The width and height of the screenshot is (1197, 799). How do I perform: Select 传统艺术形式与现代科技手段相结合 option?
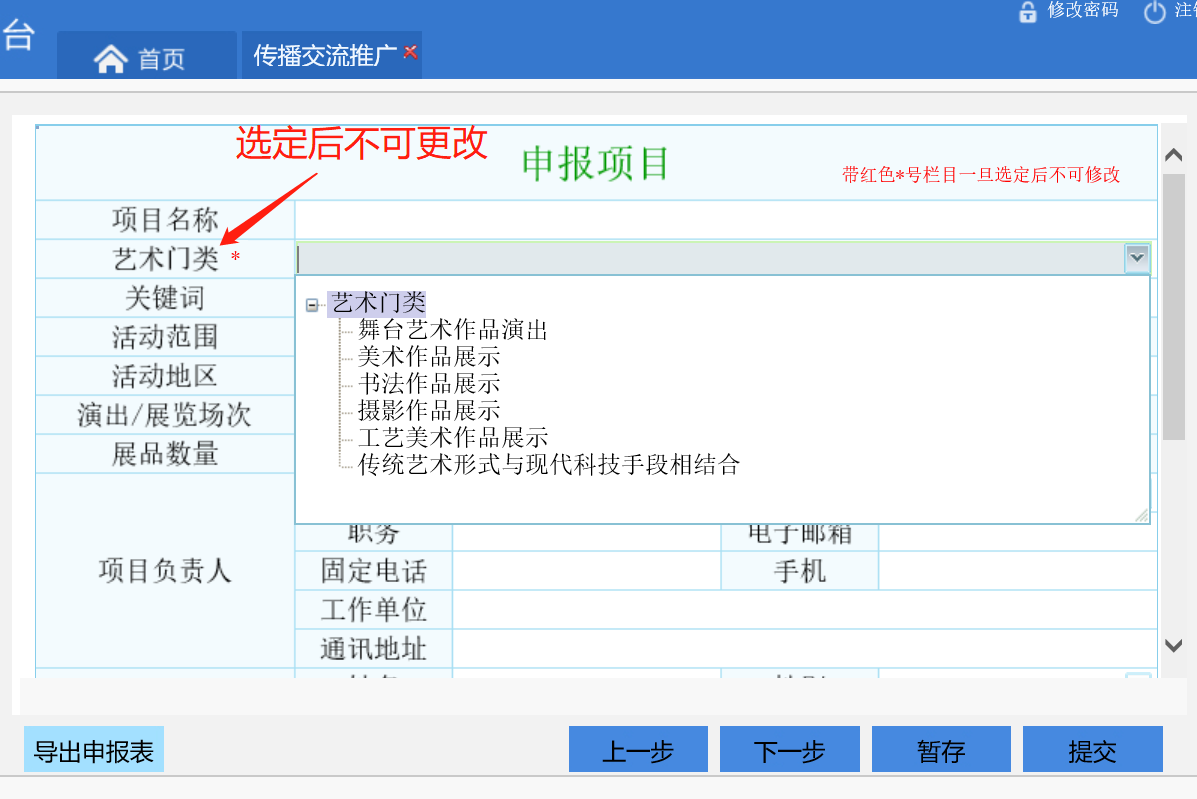point(548,465)
